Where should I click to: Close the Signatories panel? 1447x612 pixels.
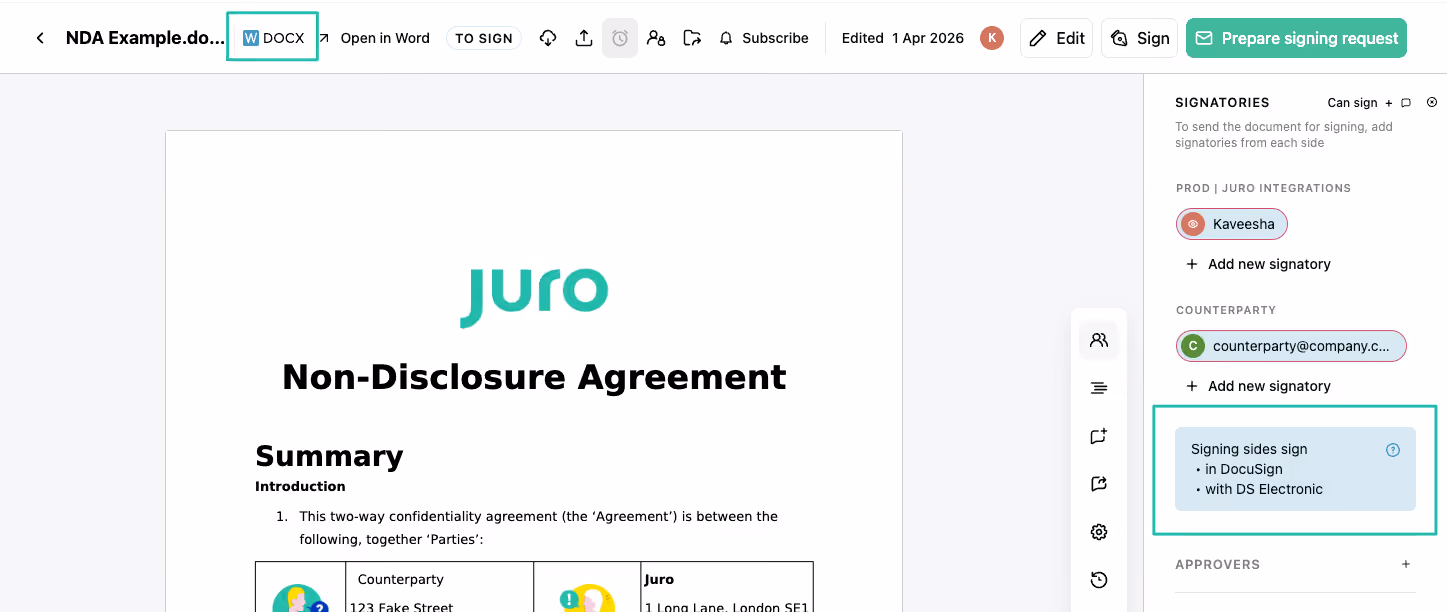1432,102
